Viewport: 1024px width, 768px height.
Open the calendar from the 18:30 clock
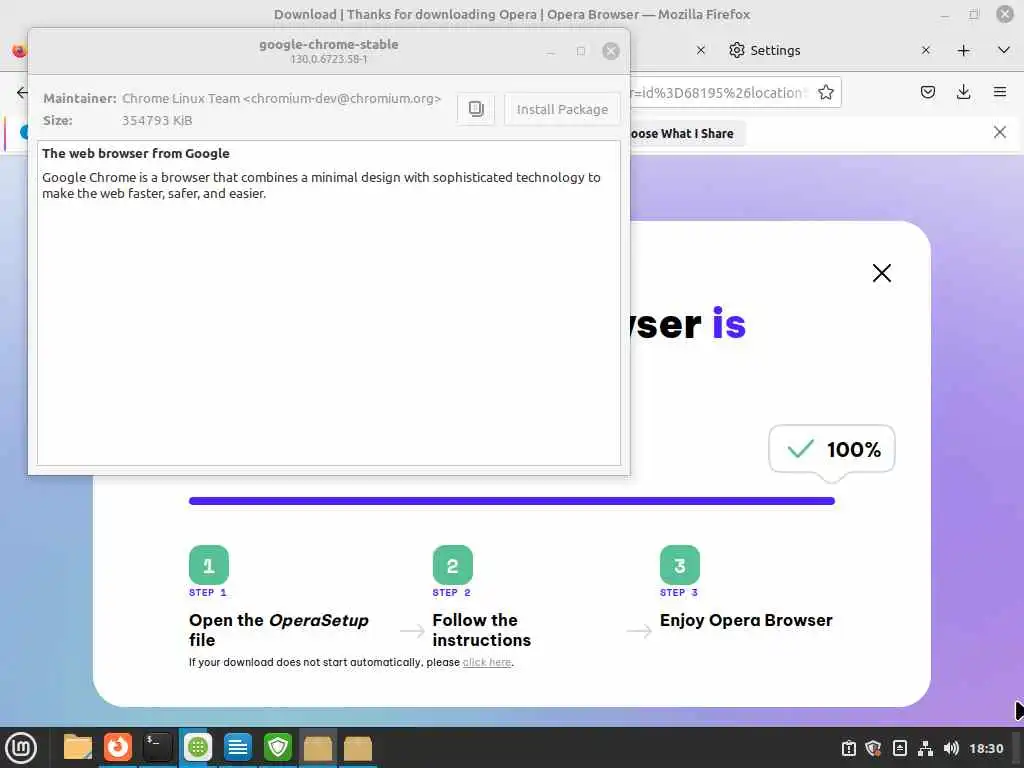986,748
